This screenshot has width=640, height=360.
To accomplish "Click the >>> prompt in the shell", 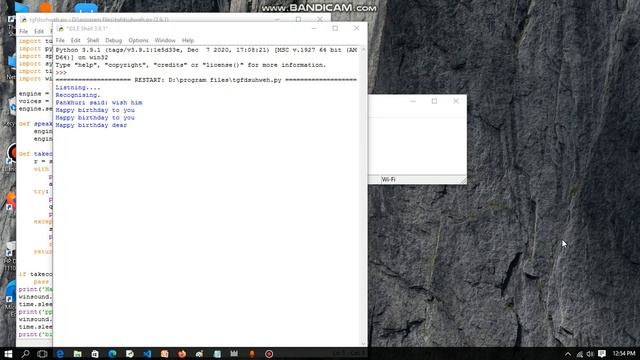I will [x=61, y=73].
